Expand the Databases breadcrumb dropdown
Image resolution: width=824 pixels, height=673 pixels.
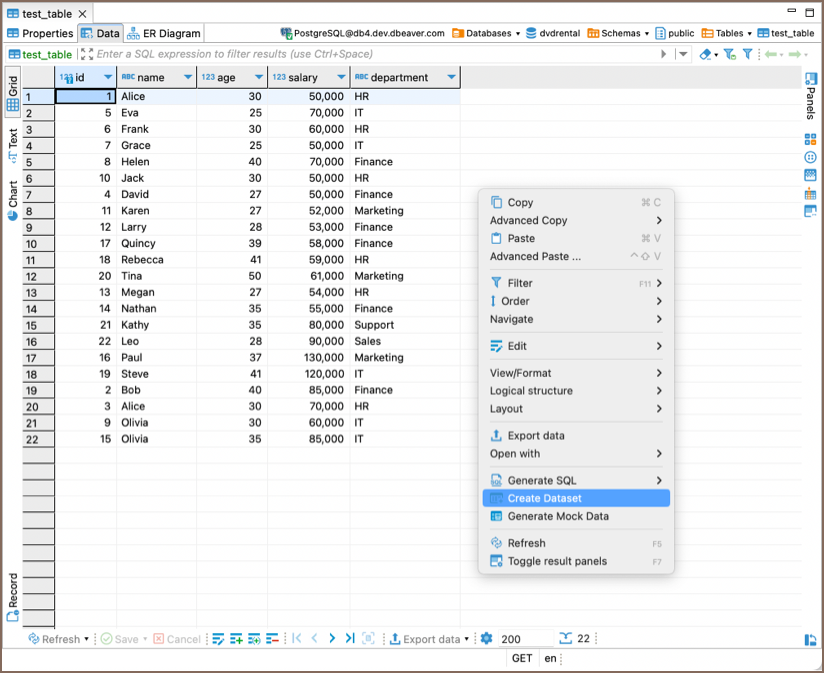point(517,33)
